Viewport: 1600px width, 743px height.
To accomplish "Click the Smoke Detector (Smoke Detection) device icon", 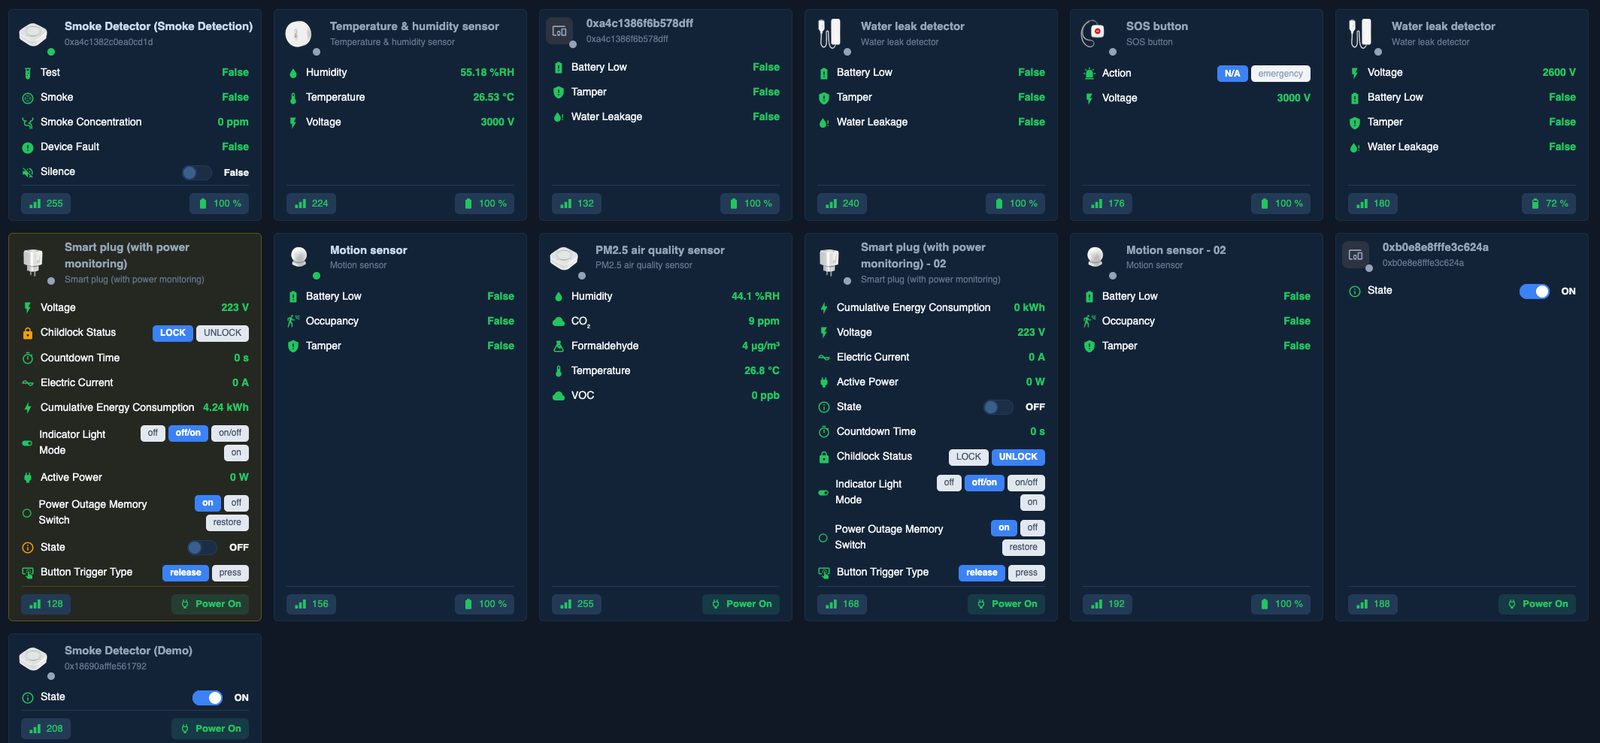I will (33, 35).
